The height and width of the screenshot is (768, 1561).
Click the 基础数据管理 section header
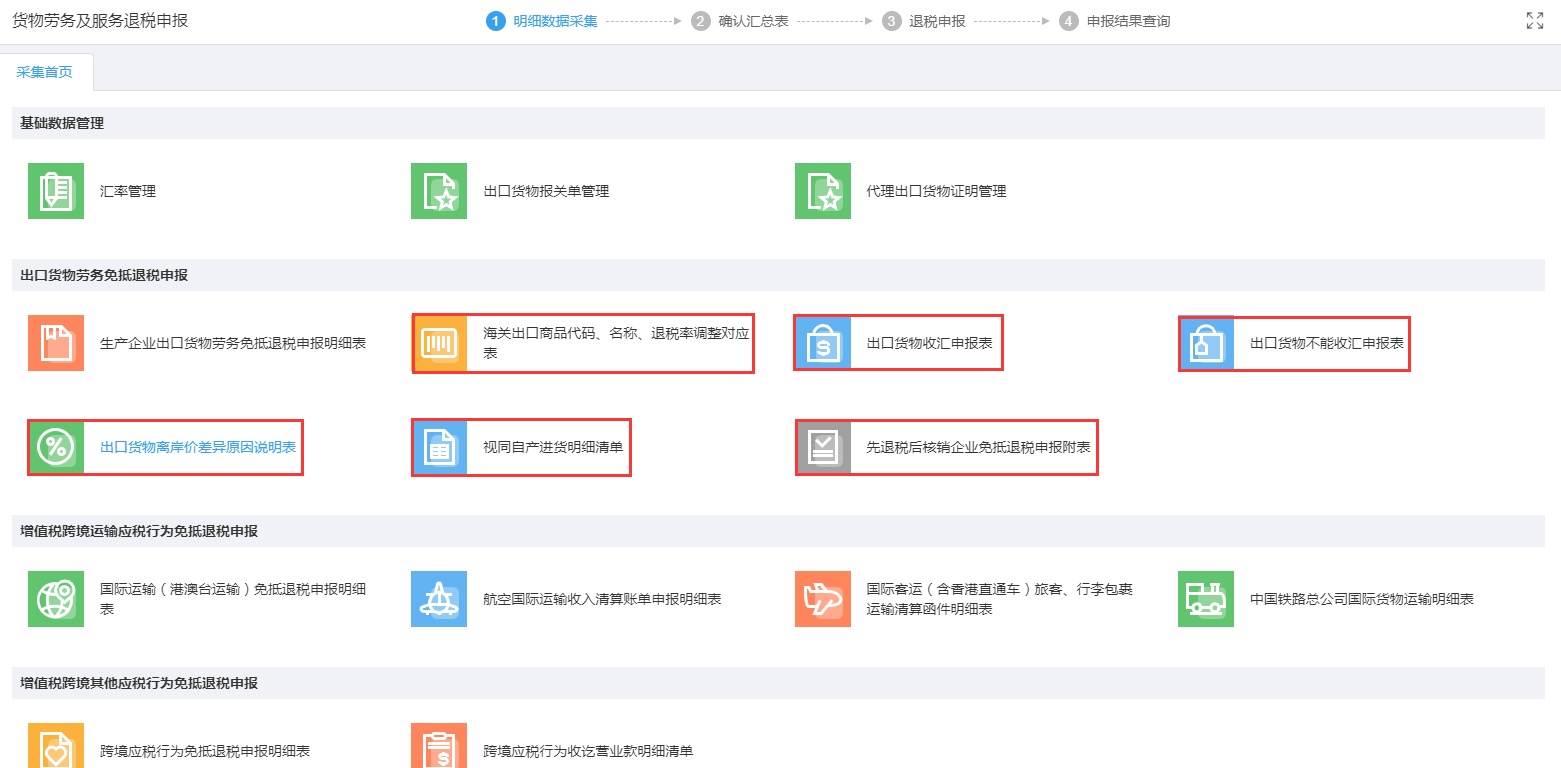(x=62, y=123)
